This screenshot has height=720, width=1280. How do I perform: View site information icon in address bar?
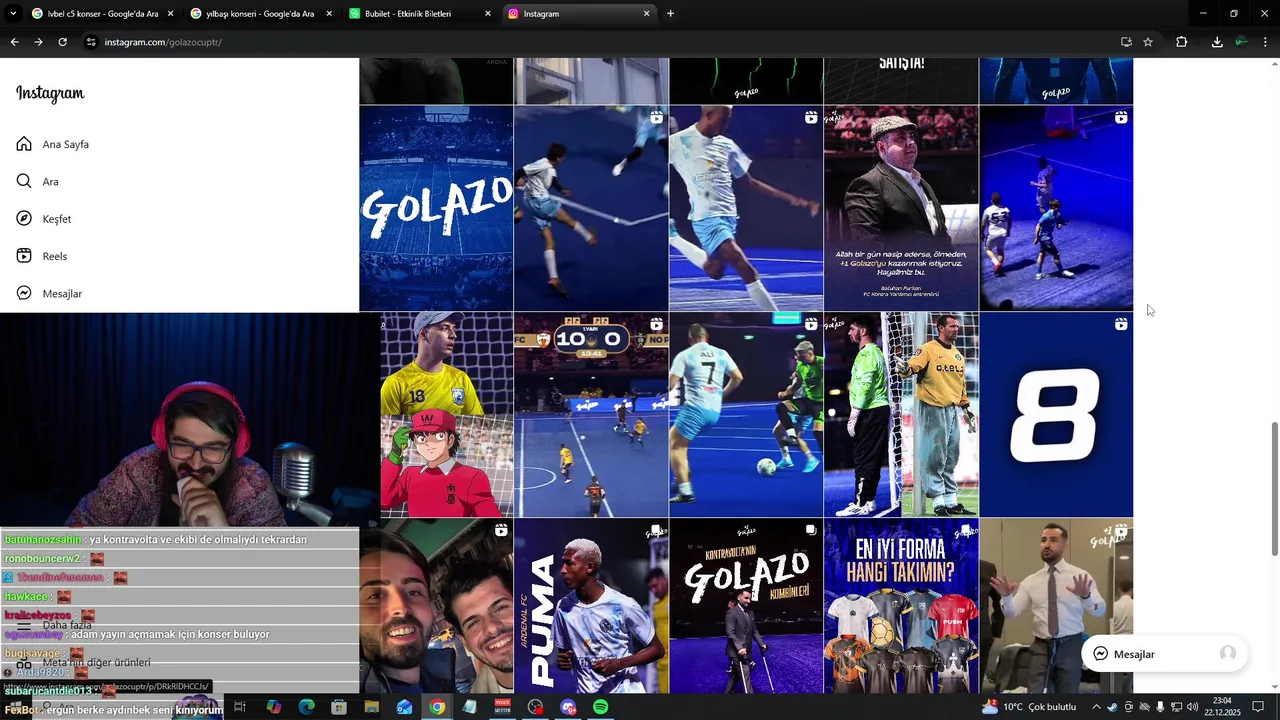point(91,42)
